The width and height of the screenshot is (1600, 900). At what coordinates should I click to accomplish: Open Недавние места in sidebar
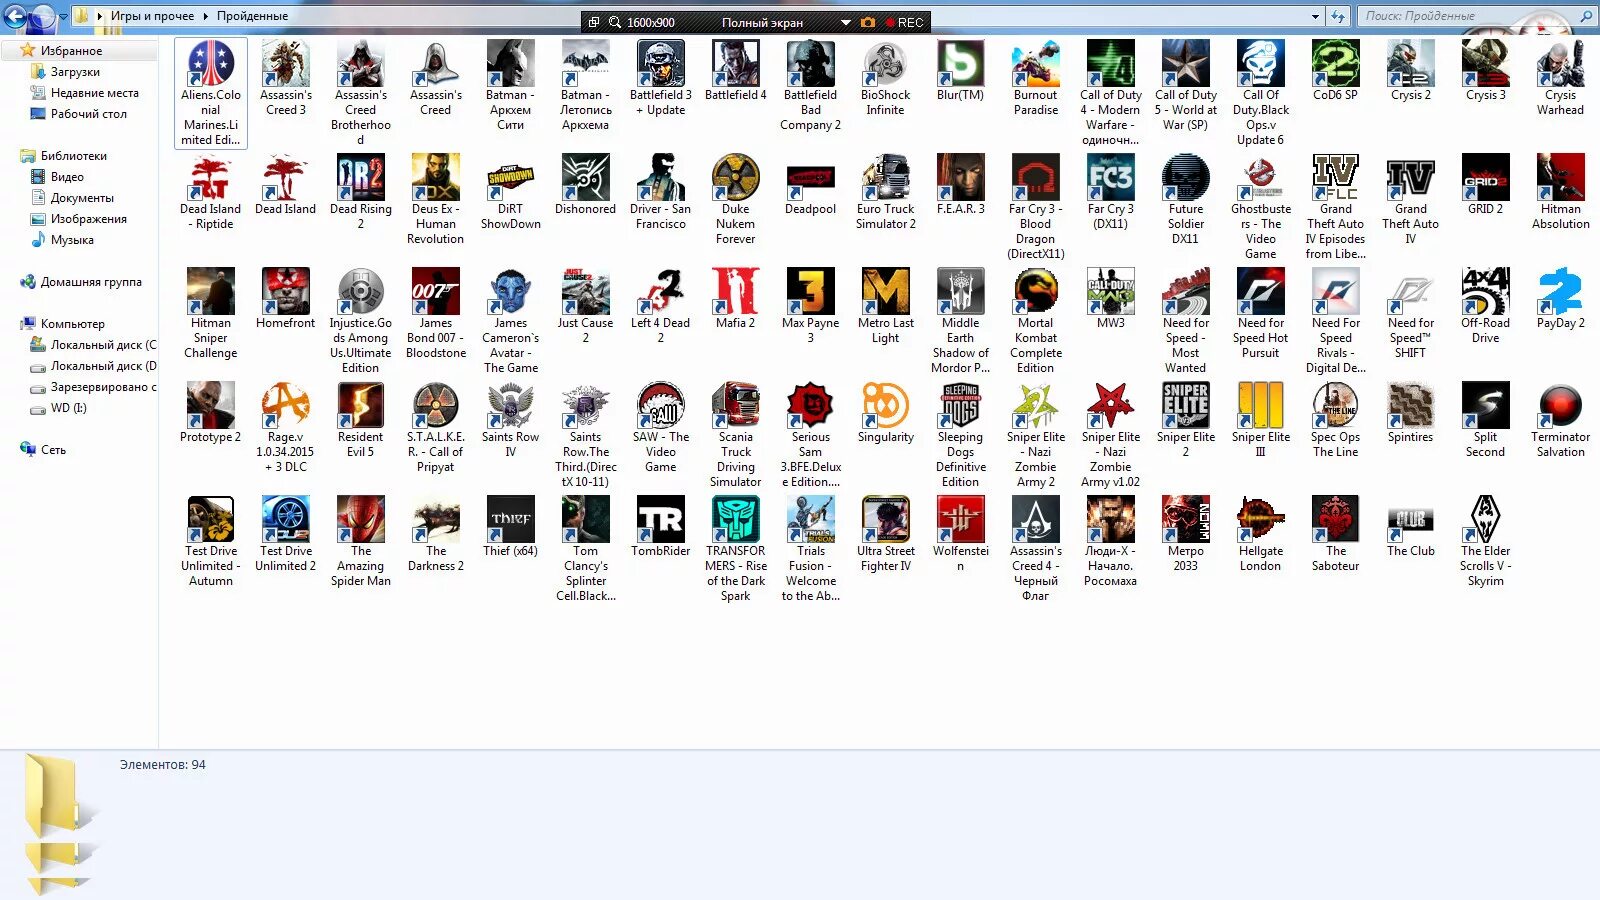click(94, 93)
